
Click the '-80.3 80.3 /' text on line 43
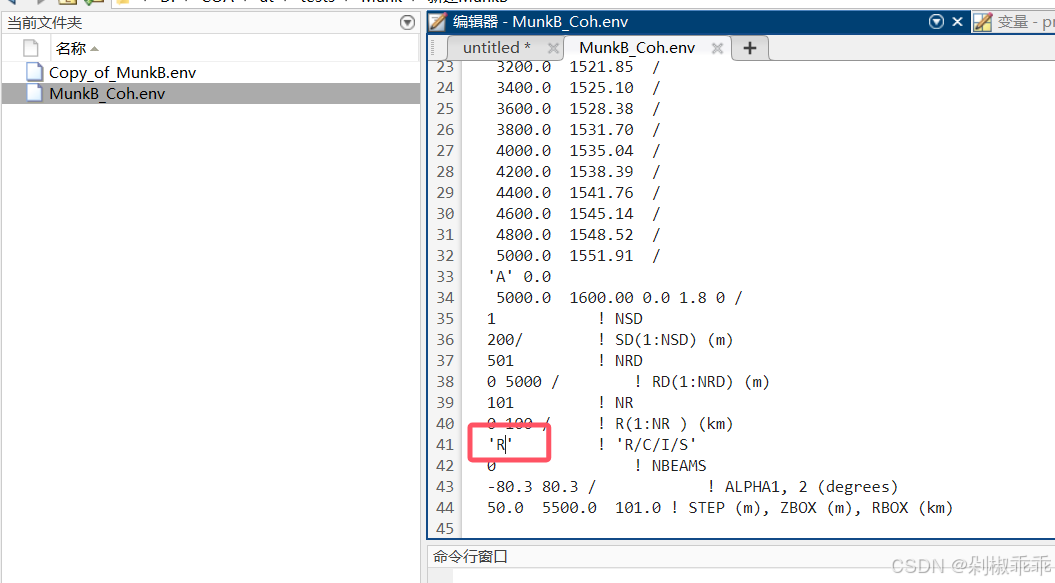click(542, 487)
